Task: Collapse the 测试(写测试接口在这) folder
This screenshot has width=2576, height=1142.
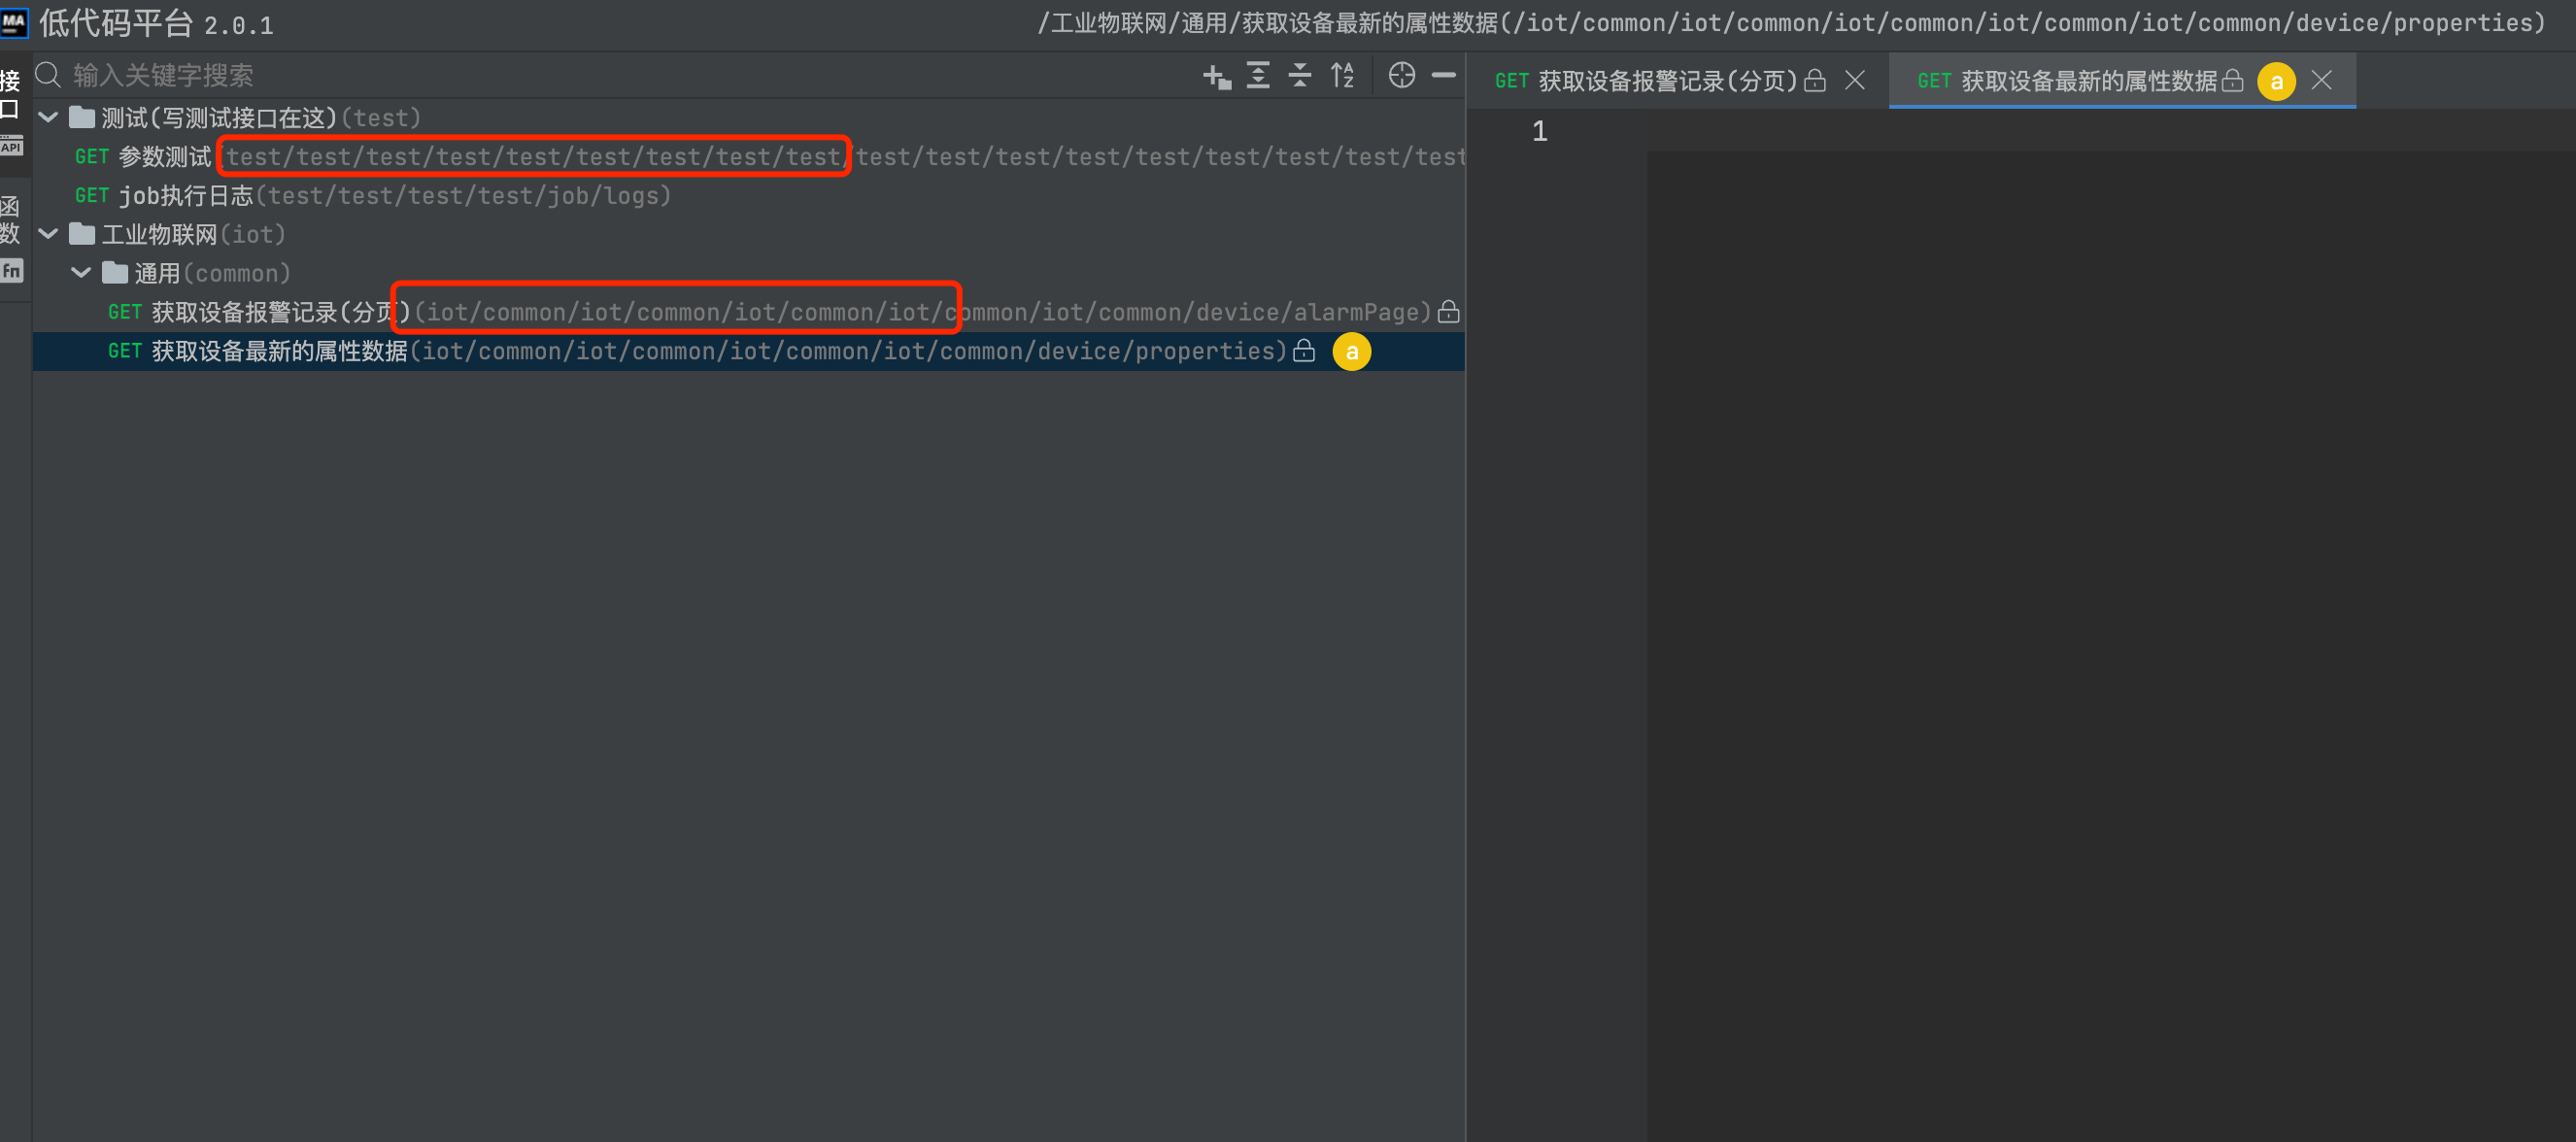Action: point(47,116)
